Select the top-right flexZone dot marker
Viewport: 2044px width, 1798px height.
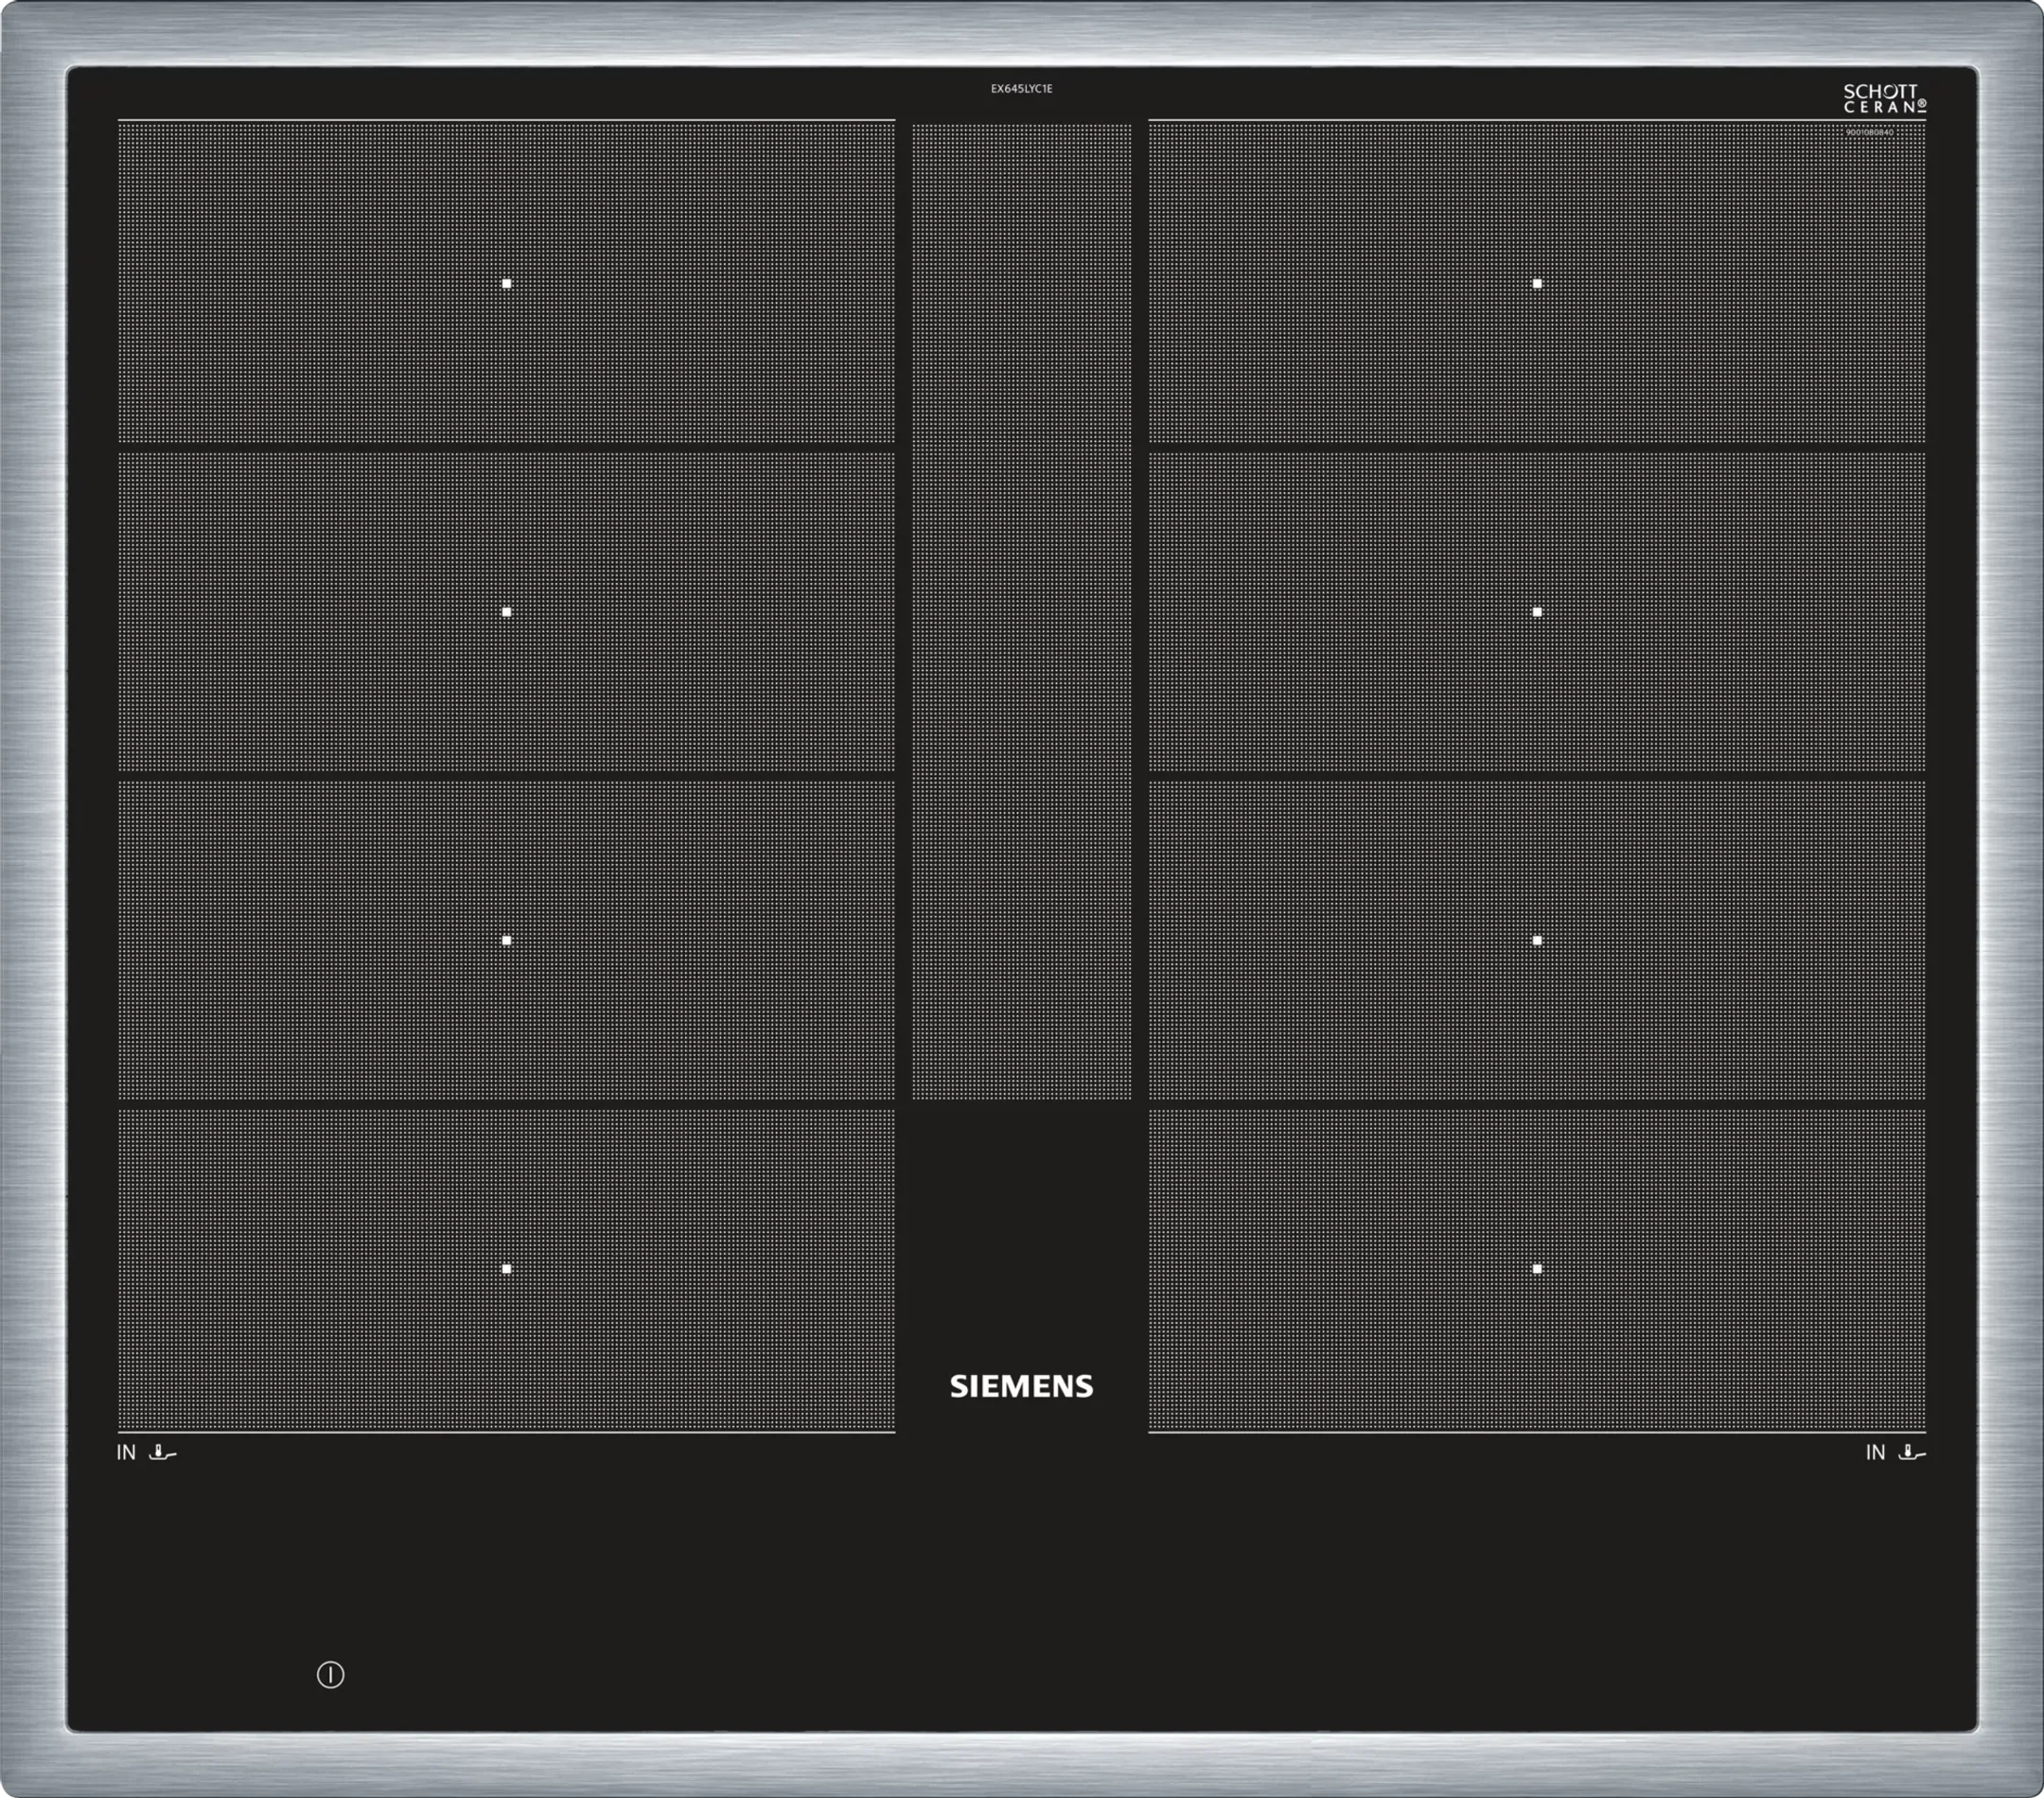(1537, 284)
